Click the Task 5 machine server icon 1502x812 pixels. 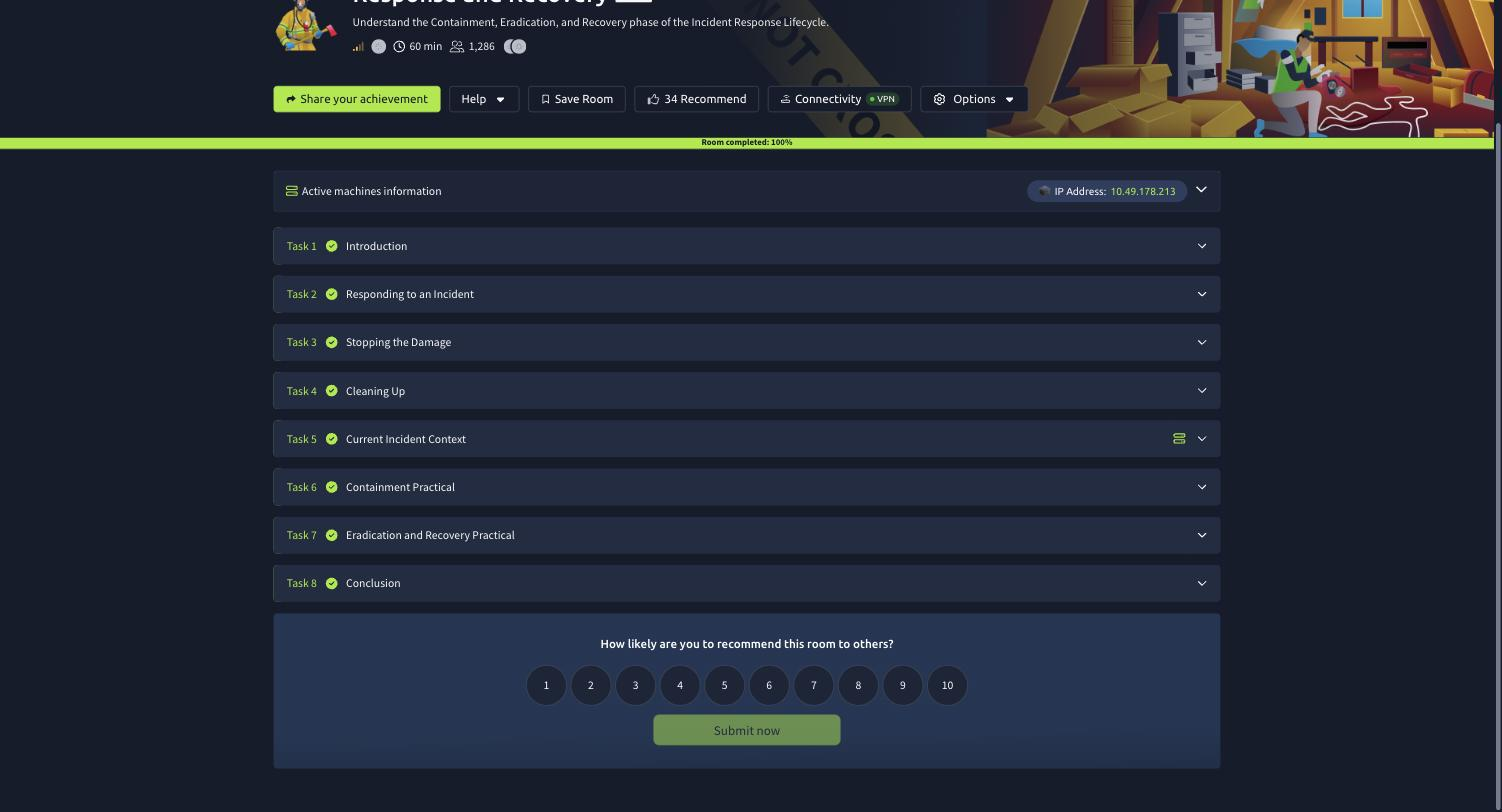[1179, 439]
